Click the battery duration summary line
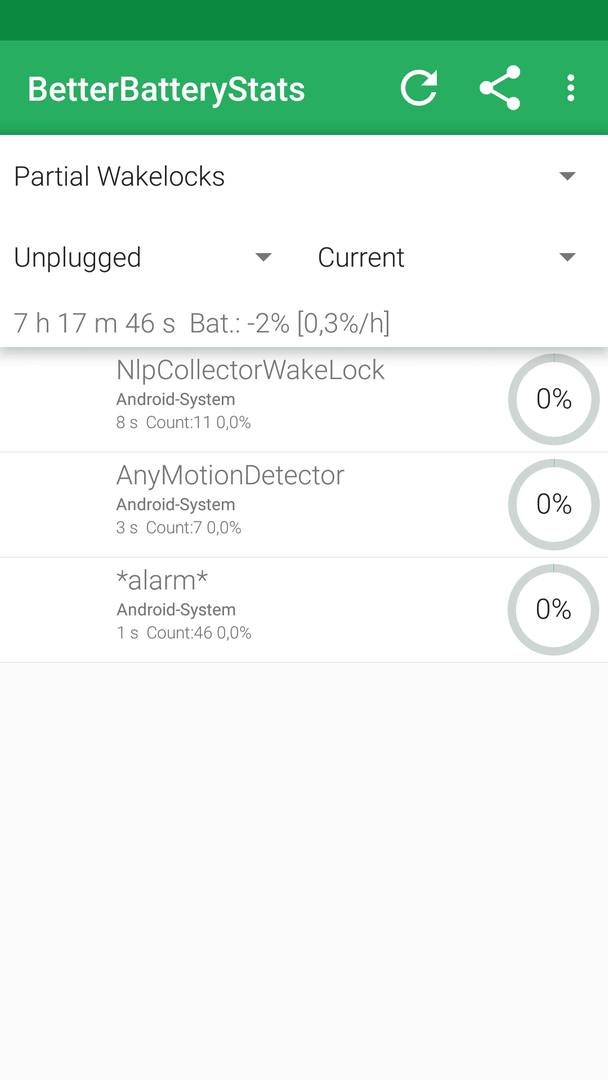The height and width of the screenshot is (1080, 608). [x=202, y=323]
